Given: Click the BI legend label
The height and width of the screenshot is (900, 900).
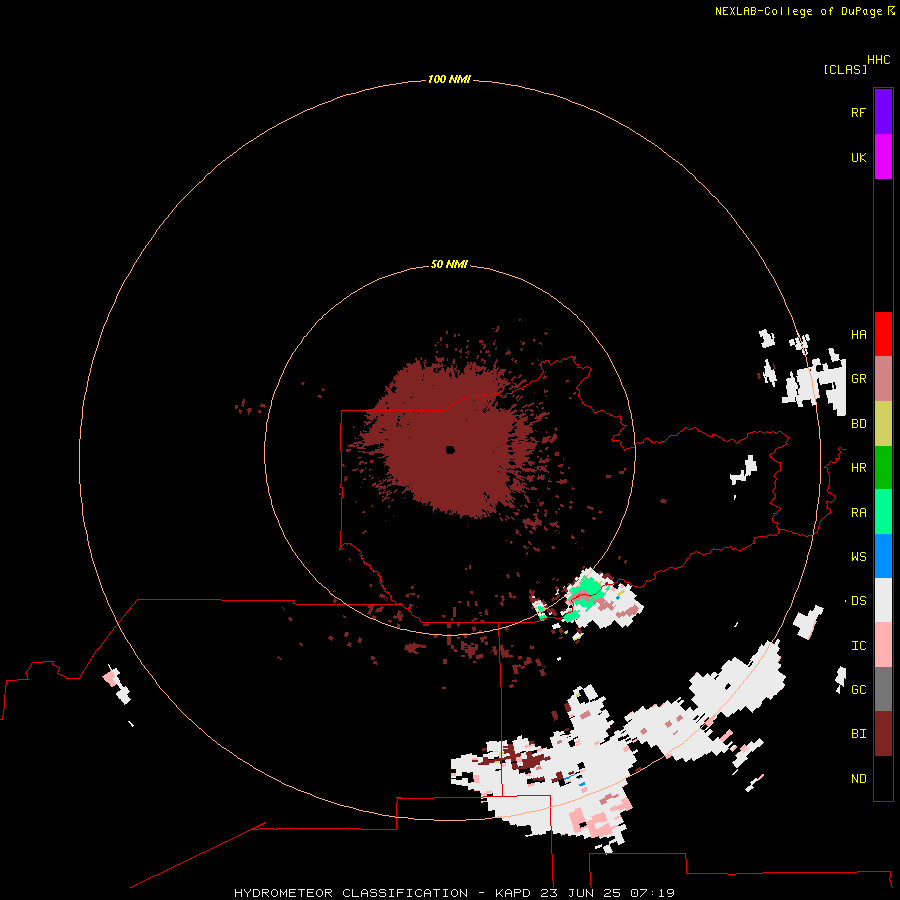Looking at the screenshot, I should coord(858,734).
